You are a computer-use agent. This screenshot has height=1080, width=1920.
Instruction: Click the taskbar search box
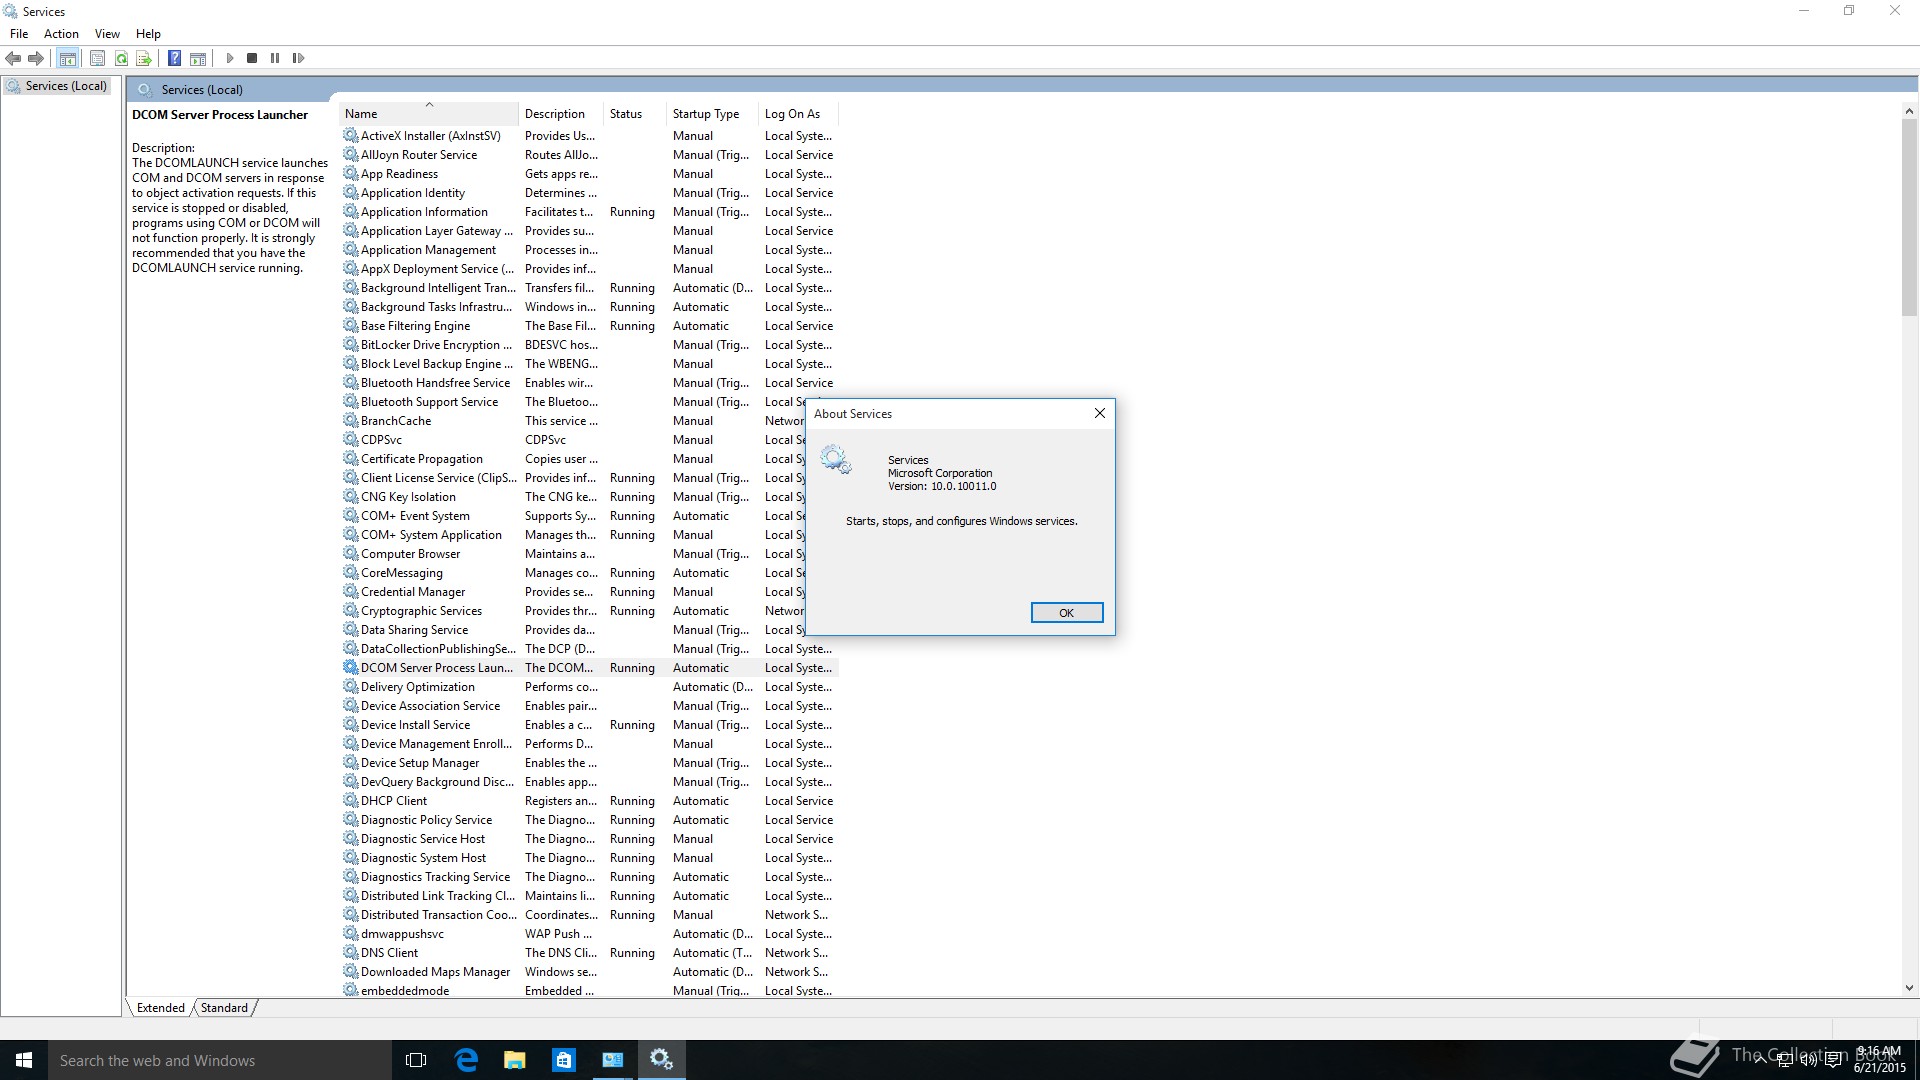220,1060
